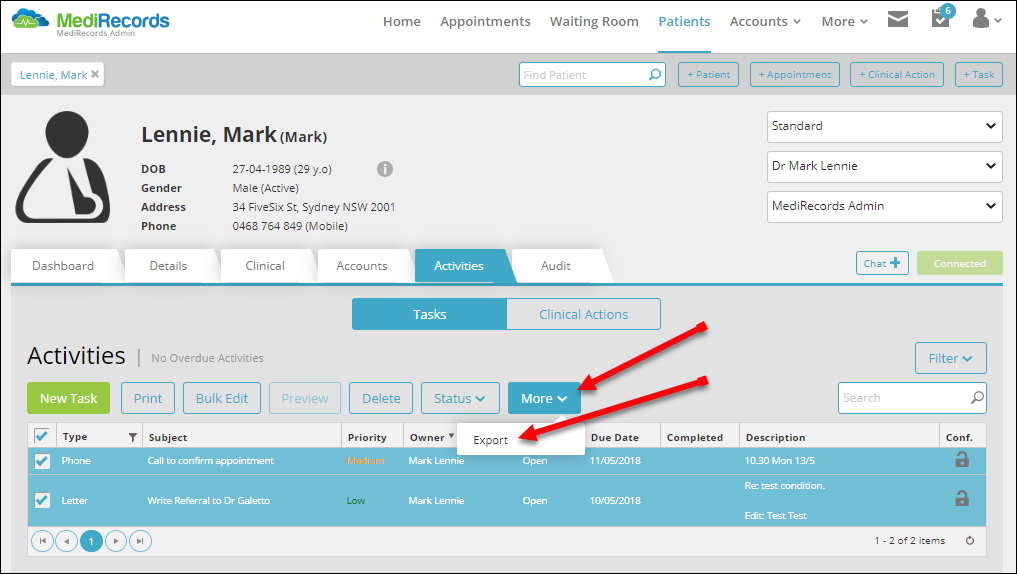Click the Delete button
The image size is (1017, 574).
pos(381,398)
